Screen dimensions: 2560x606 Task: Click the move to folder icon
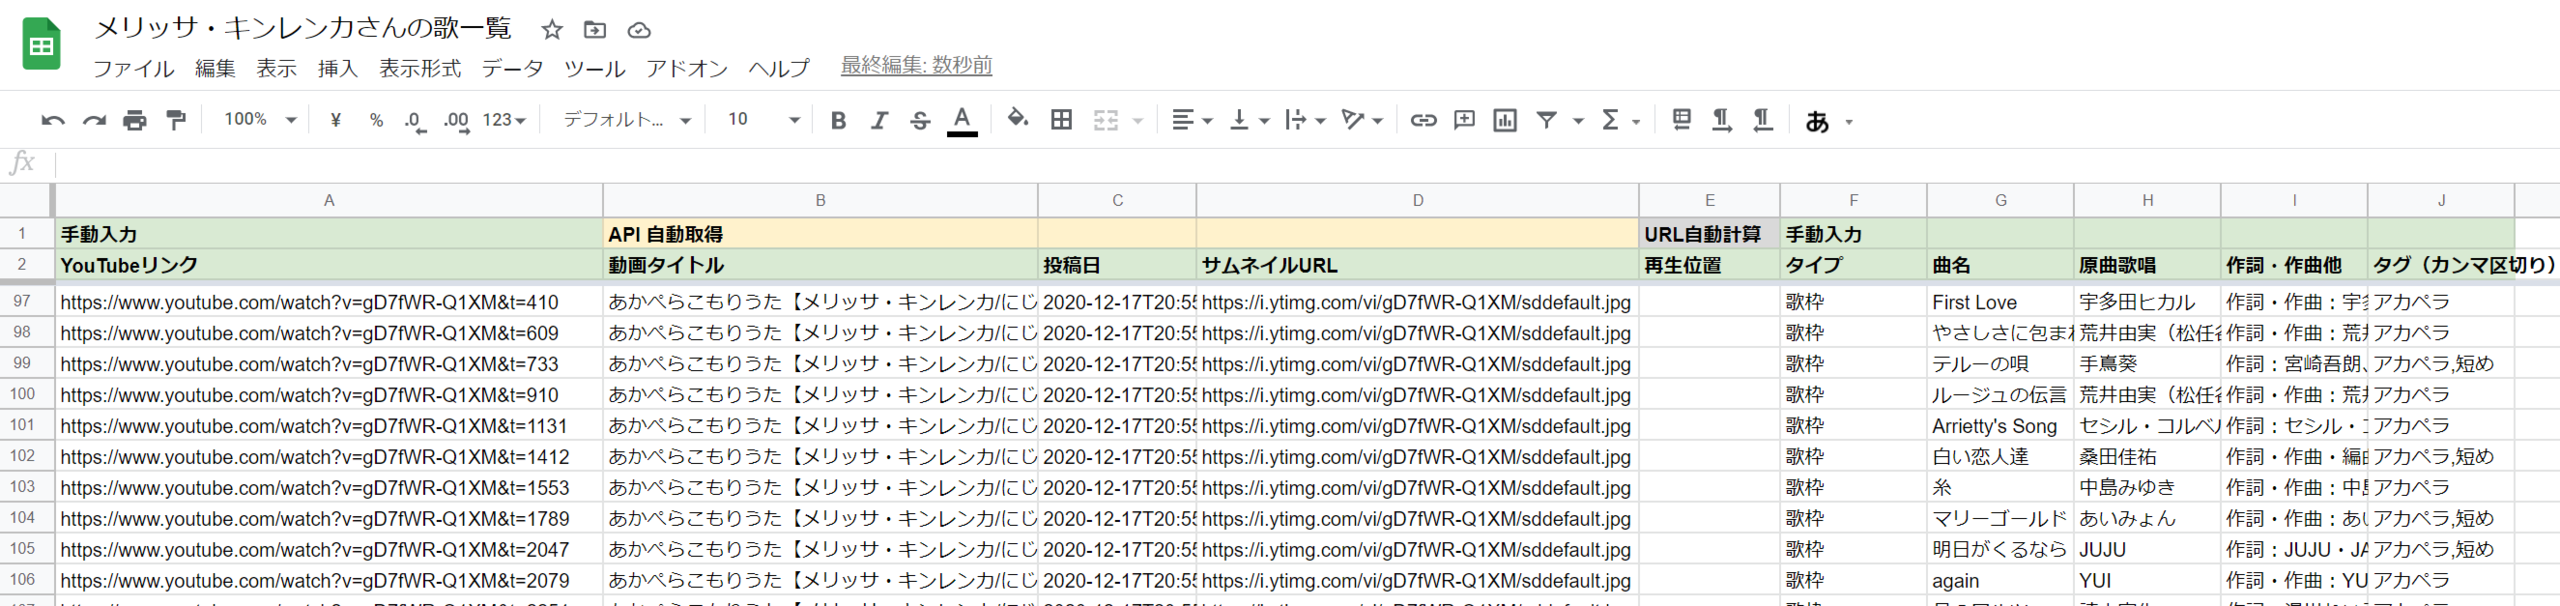pos(595,29)
